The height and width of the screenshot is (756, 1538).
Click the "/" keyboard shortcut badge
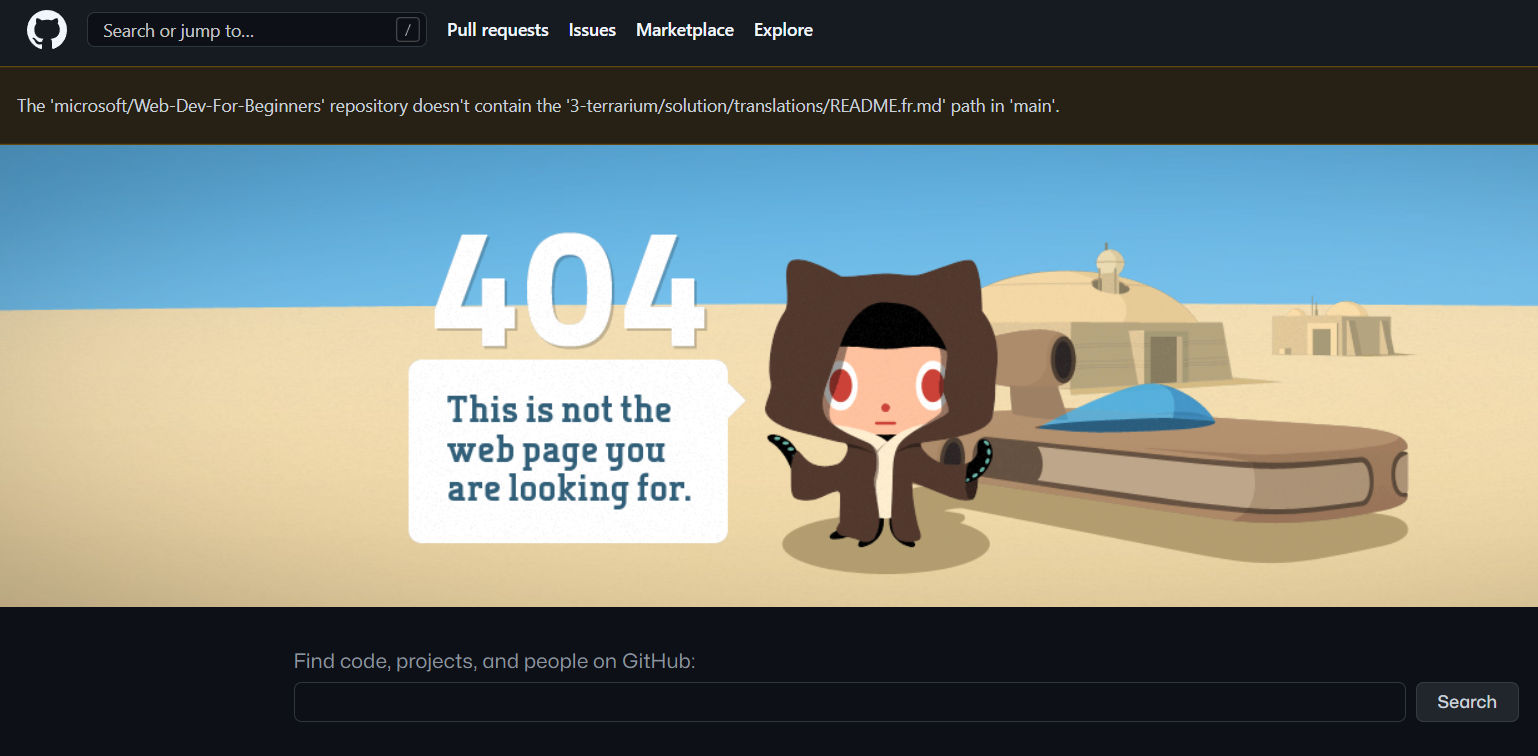(x=406, y=30)
